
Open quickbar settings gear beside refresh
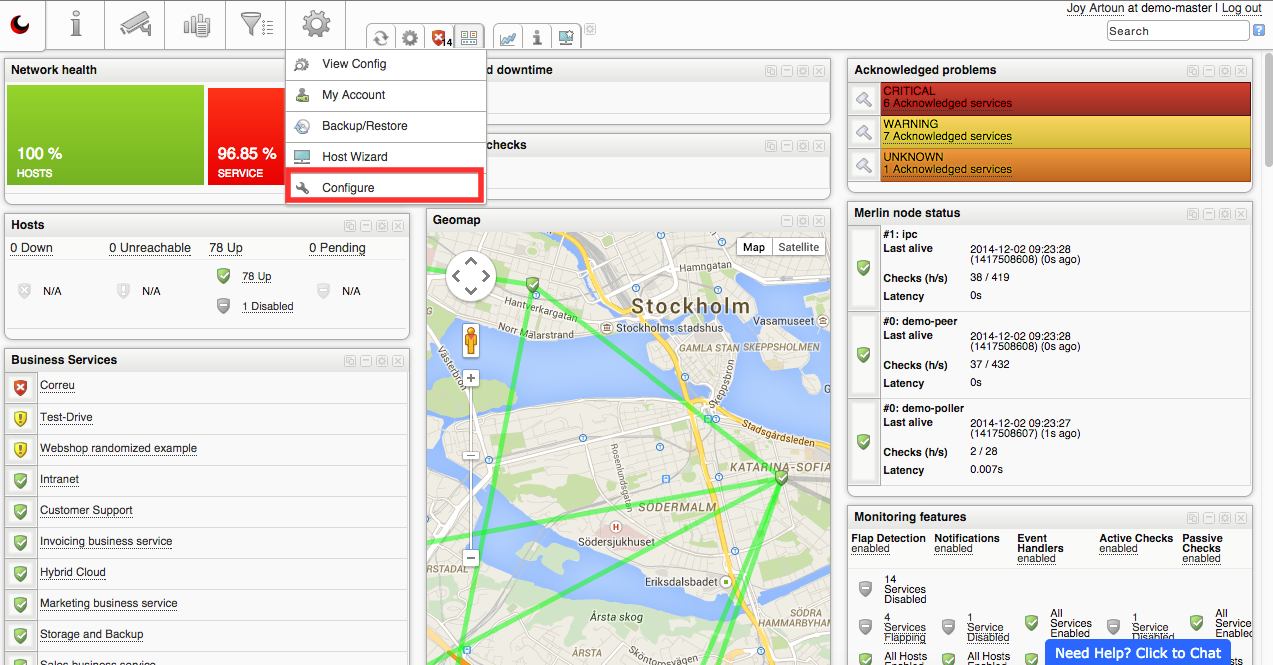click(410, 38)
